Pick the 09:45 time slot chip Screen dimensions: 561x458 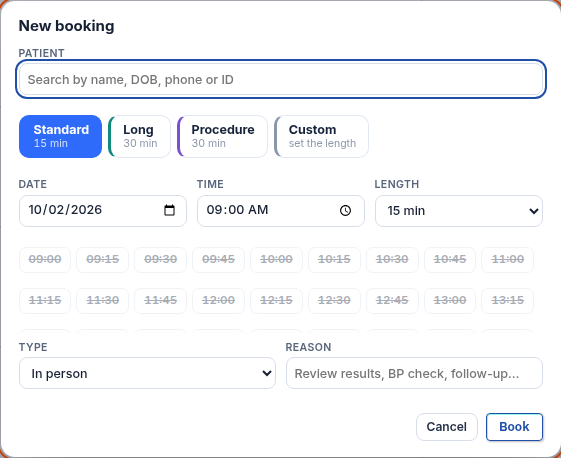click(x=218, y=260)
